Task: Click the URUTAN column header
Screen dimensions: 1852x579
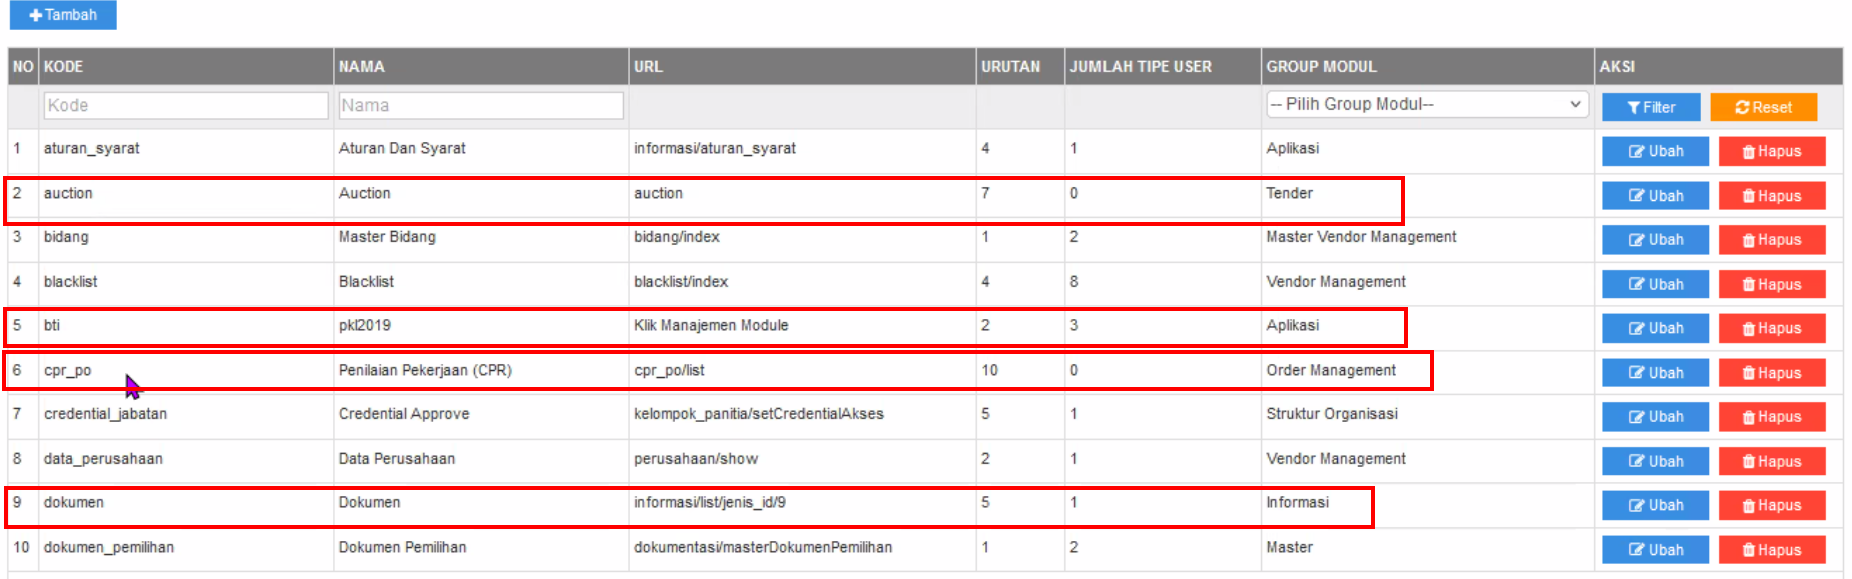Action: [x=1010, y=67]
